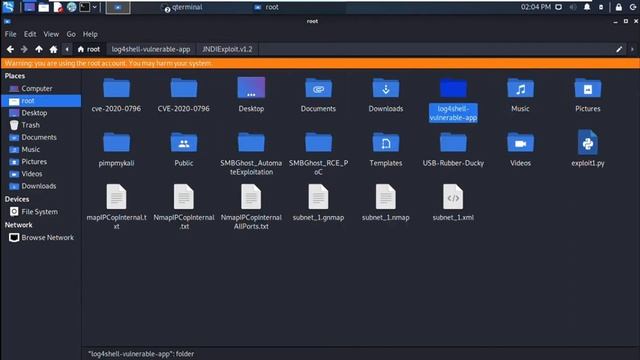This screenshot has width=640, height=360.
Task: Select the mapIPCopInternal.txt file
Action: (116, 197)
